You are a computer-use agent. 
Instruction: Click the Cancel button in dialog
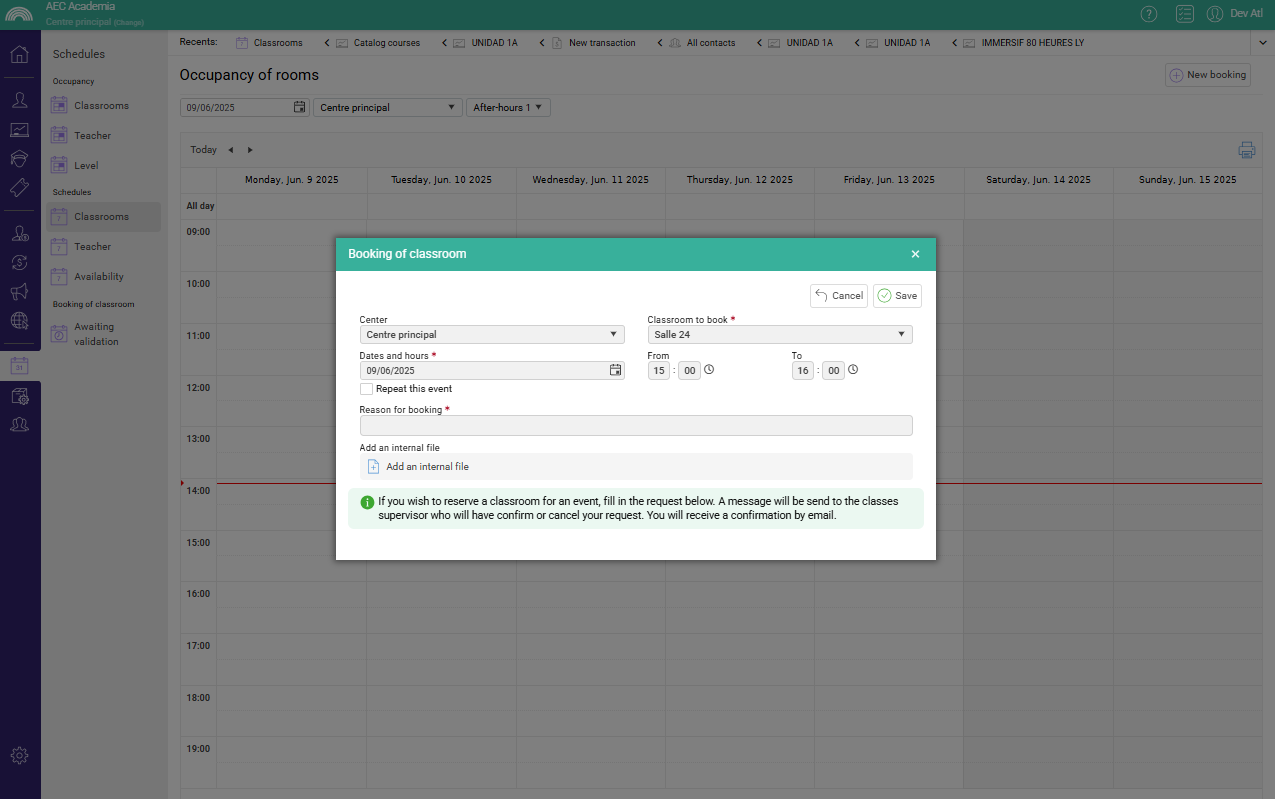click(x=838, y=296)
